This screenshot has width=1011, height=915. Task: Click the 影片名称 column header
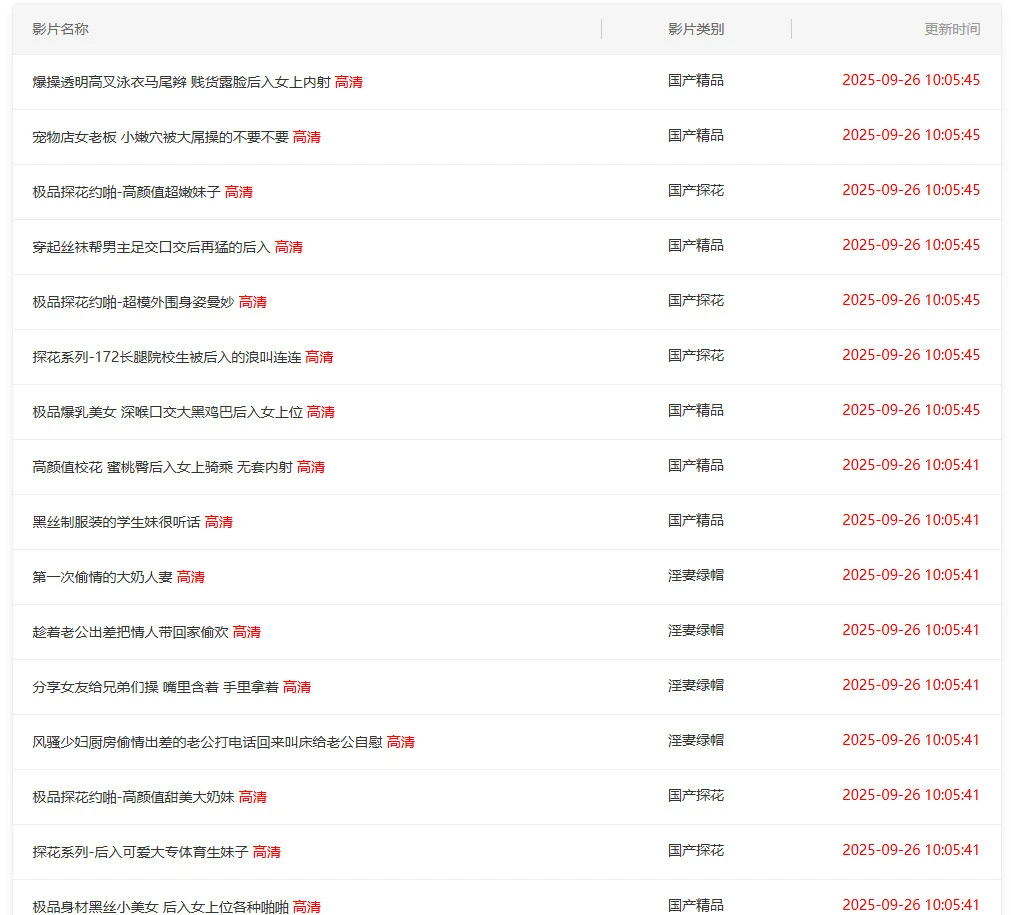(60, 29)
